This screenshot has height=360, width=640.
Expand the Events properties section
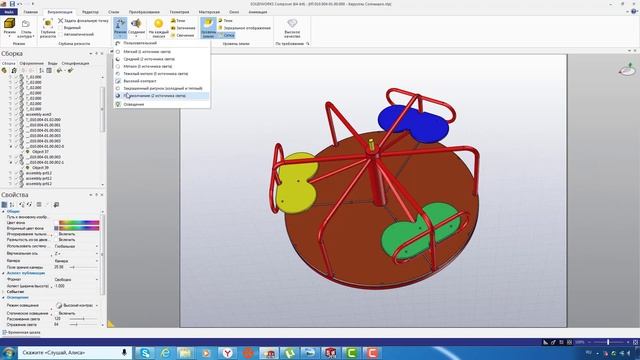coord(4,292)
